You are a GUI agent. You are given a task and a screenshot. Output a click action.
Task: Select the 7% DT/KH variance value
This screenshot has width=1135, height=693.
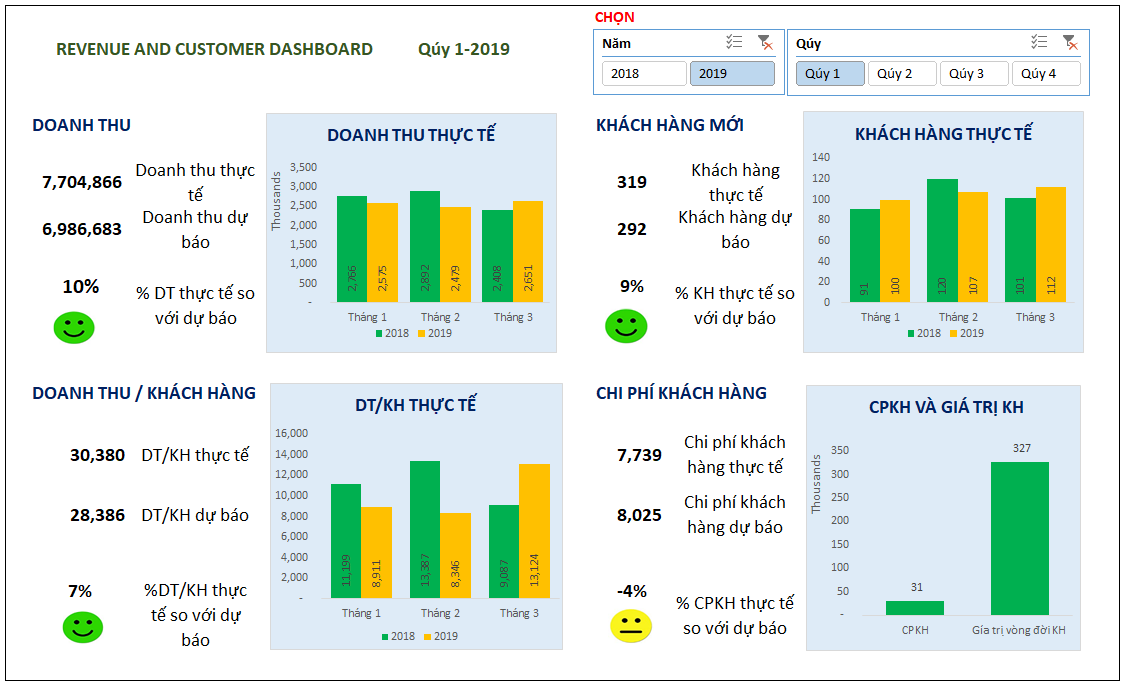point(80,591)
